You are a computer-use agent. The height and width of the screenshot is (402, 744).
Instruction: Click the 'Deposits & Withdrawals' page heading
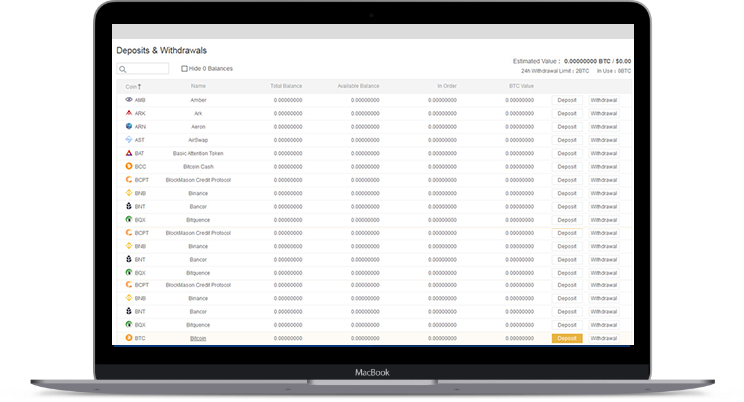161,50
